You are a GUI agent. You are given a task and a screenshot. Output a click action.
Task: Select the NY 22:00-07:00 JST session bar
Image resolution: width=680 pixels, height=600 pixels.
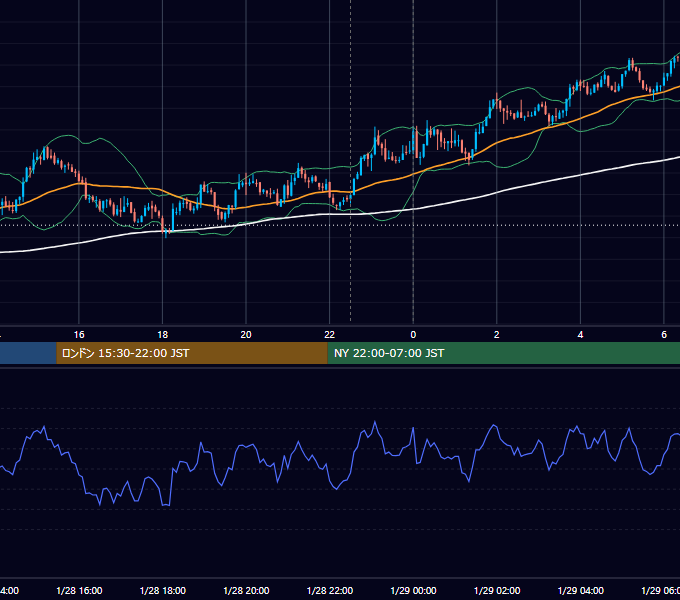point(503,353)
